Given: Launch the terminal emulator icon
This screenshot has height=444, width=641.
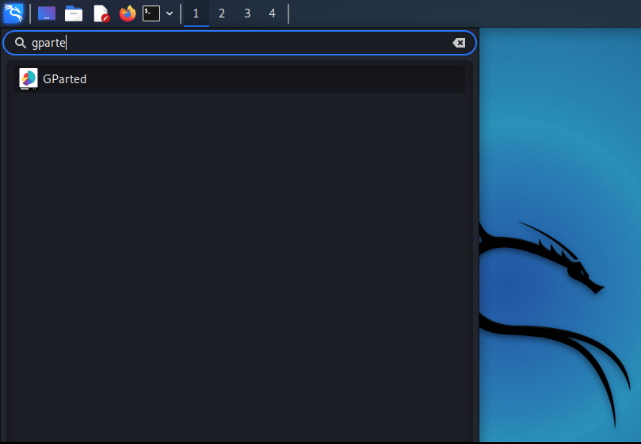Looking at the screenshot, I should tap(151, 13).
